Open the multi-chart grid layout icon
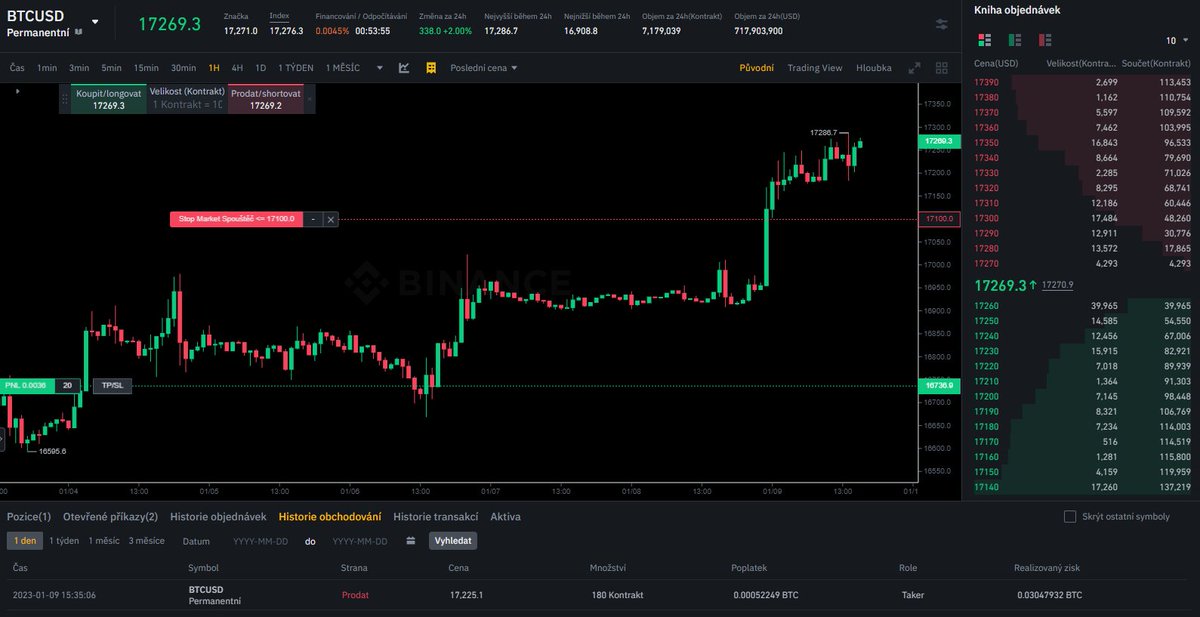1200x617 pixels. coord(941,68)
